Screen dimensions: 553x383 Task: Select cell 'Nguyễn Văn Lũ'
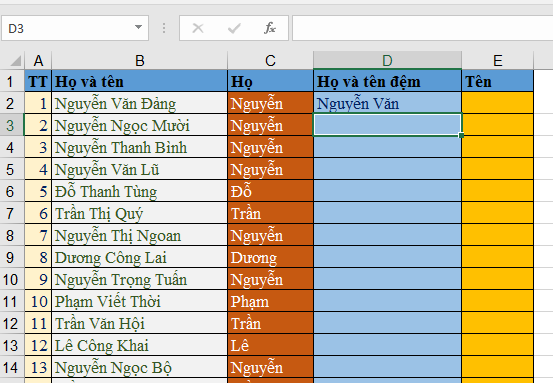pyautogui.click(x=140, y=169)
